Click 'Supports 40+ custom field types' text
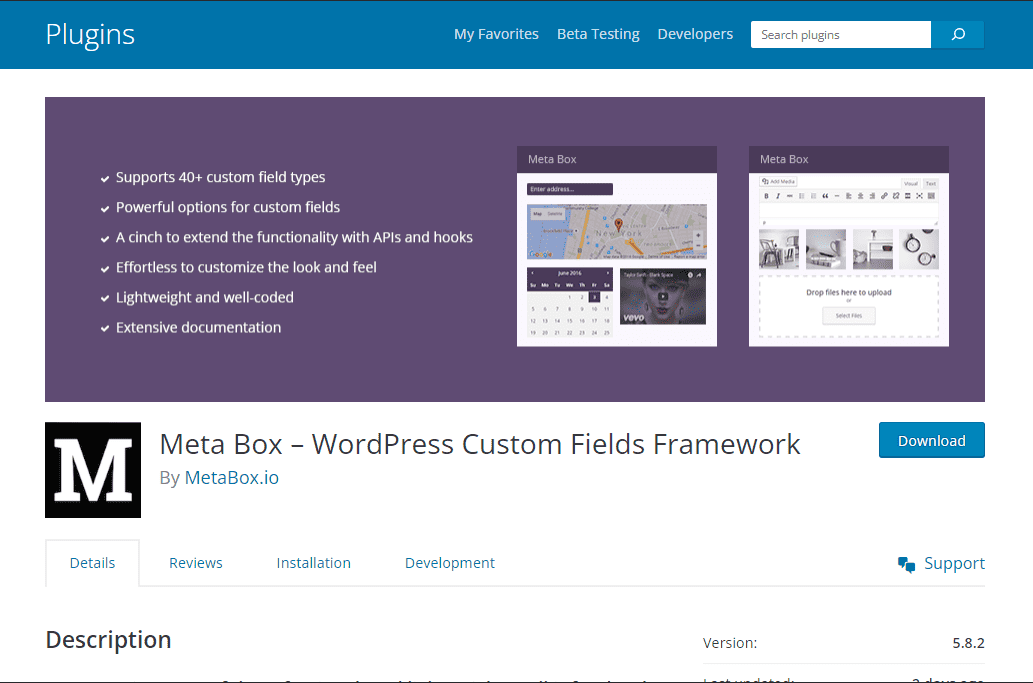1033x683 pixels. point(221,177)
